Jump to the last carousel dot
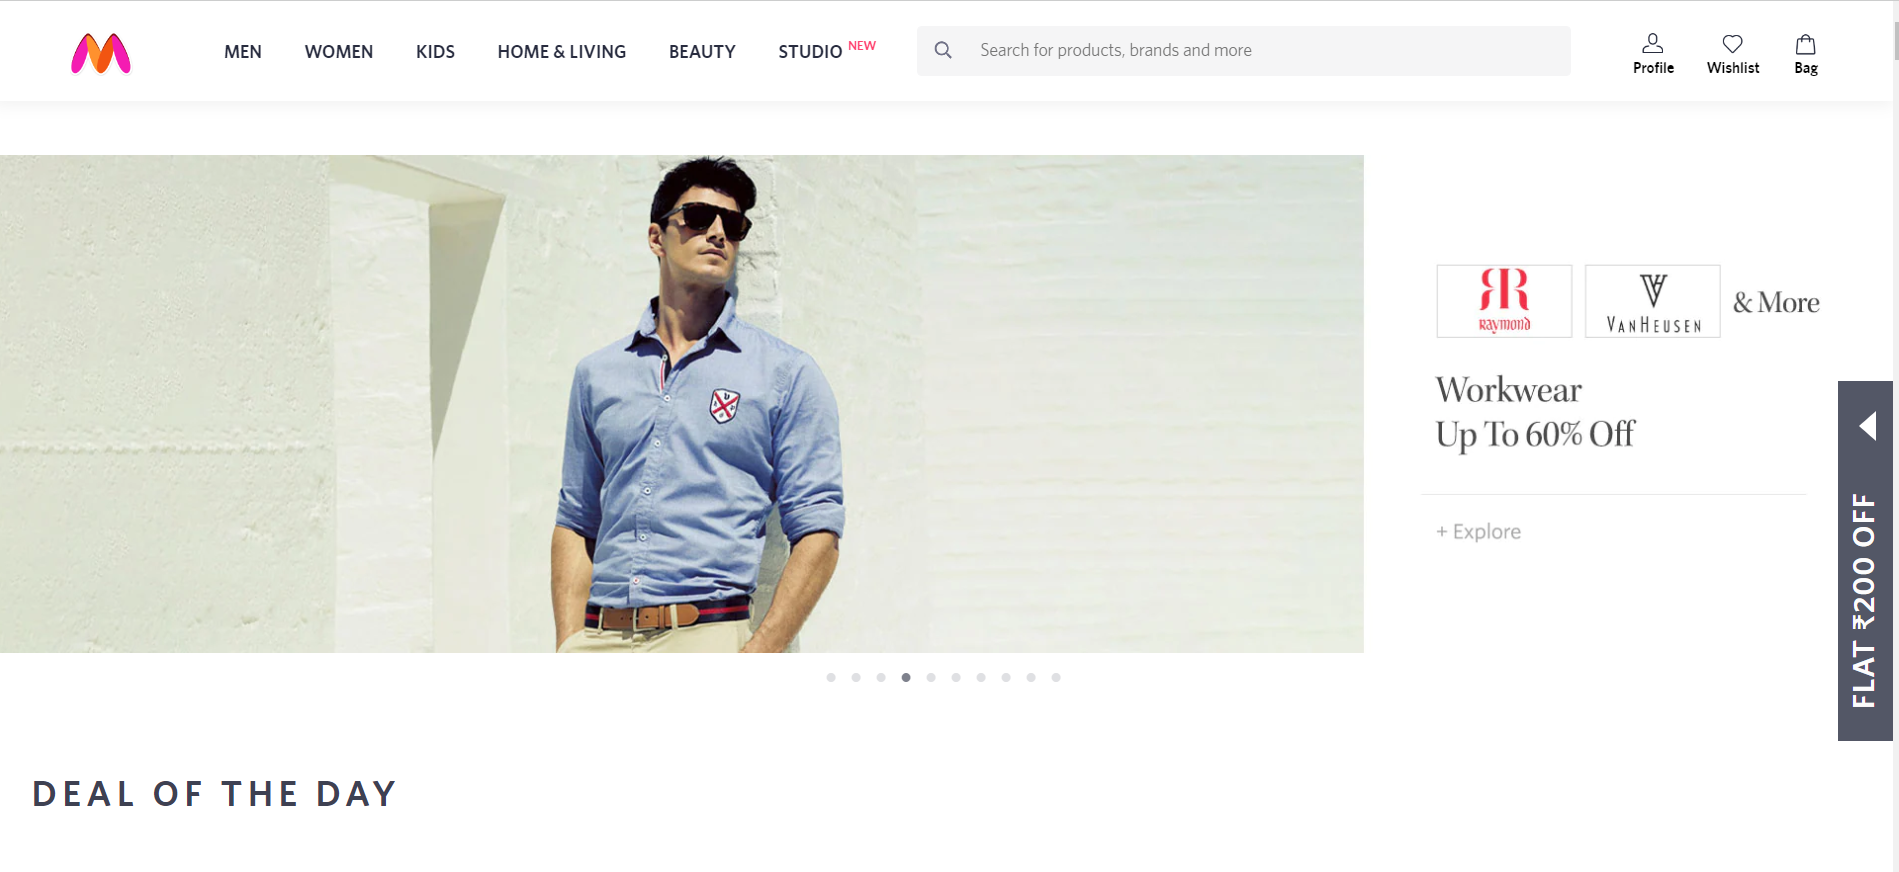The height and width of the screenshot is (872, 1899). click(1056, 678)
